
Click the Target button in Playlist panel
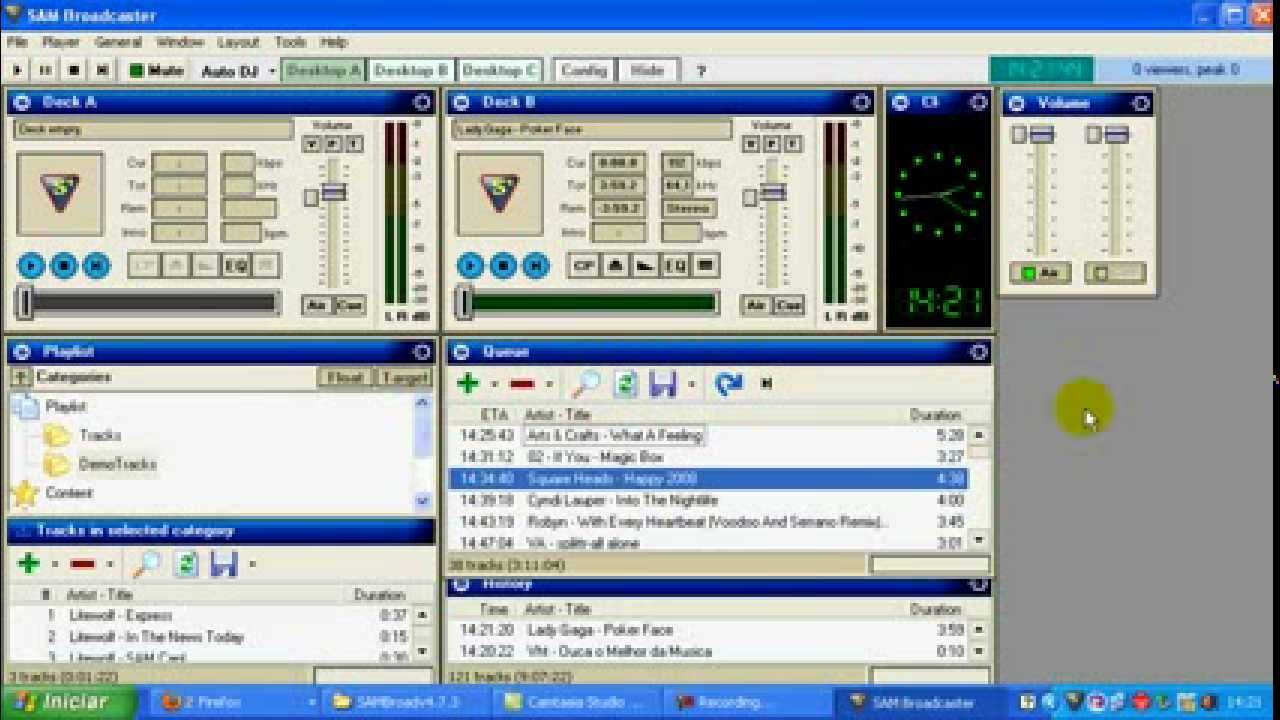[x=404, y=377]
